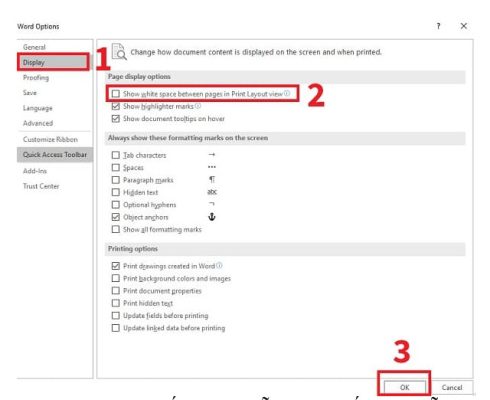Click the help question mark icon
The image size is (490, 400).
pos(438,26)
